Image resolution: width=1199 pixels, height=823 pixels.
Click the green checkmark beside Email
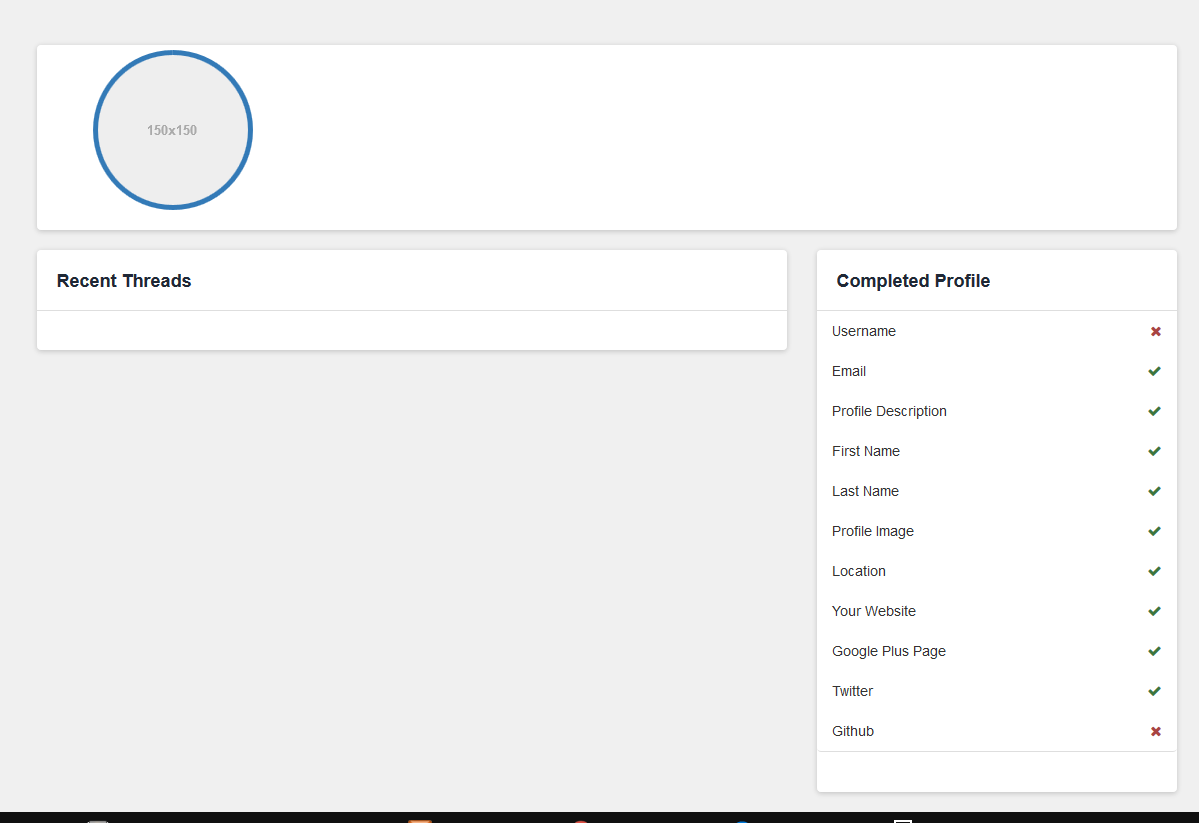pos(1155,371)
